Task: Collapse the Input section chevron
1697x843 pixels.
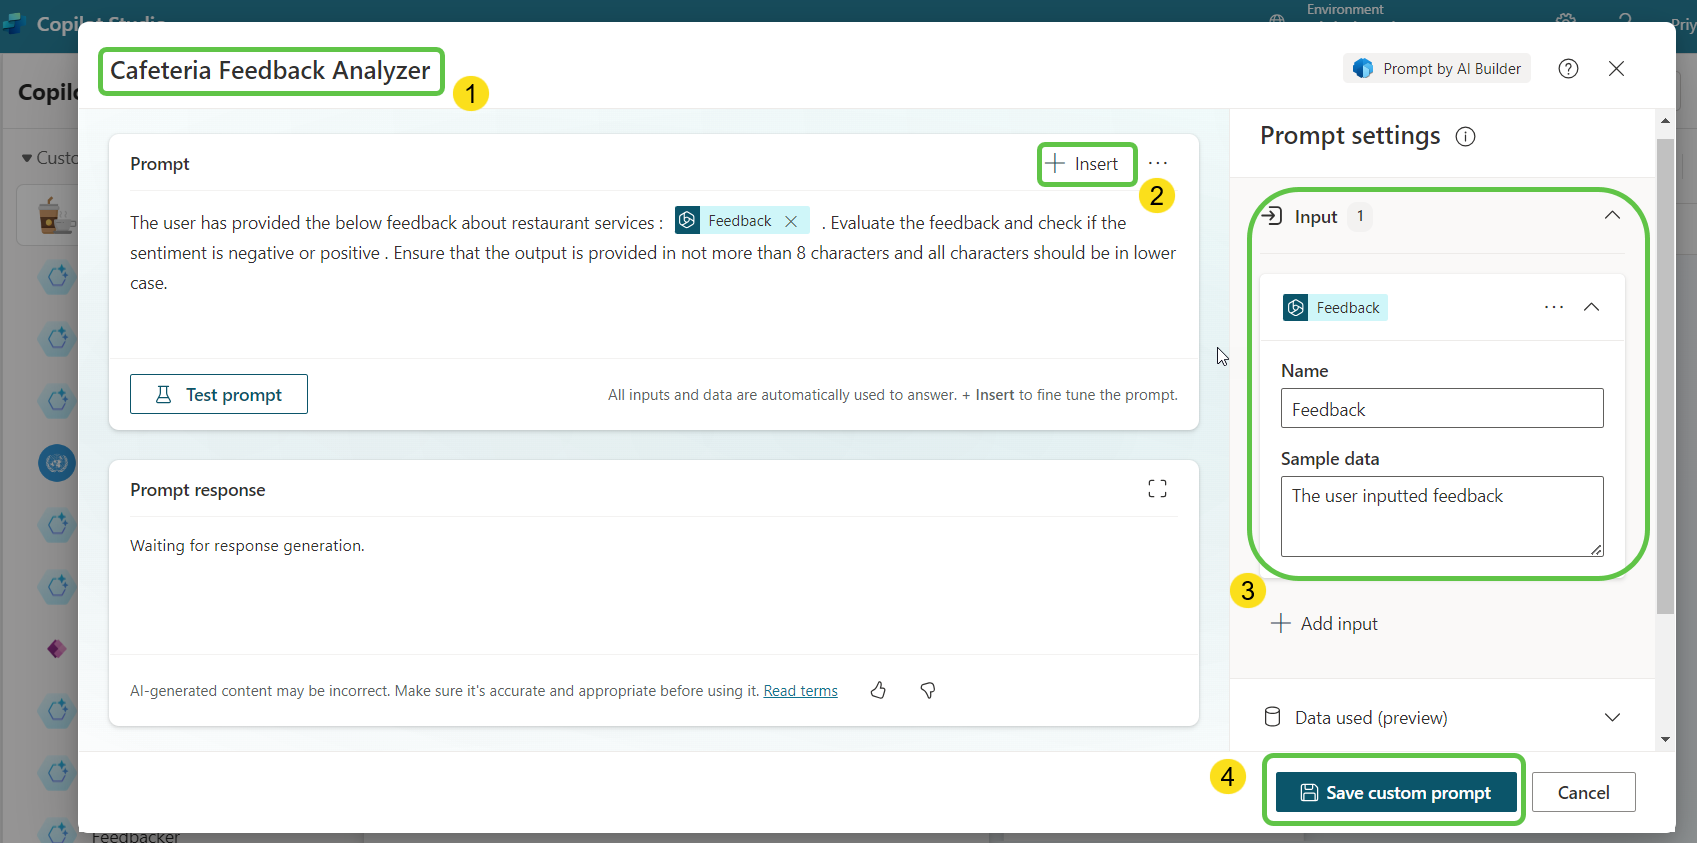Action: coord(1612,216)
